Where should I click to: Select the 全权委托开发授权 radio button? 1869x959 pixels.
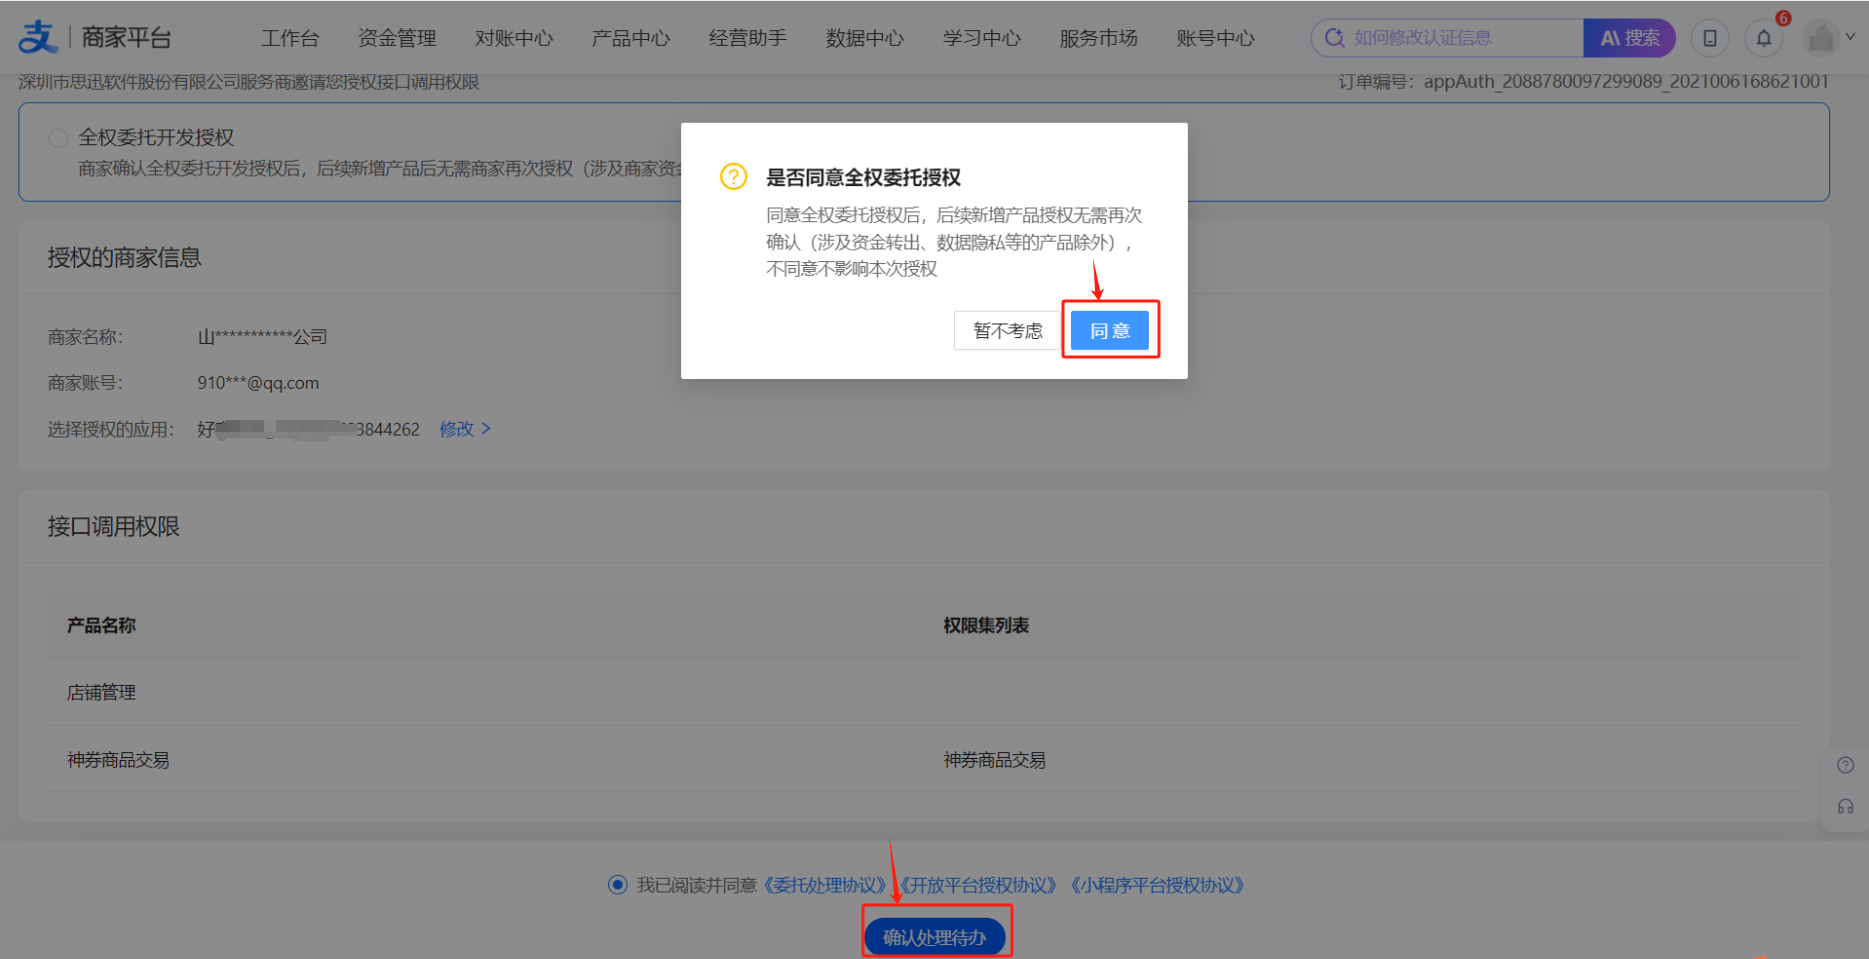click(x=59, y=138)
